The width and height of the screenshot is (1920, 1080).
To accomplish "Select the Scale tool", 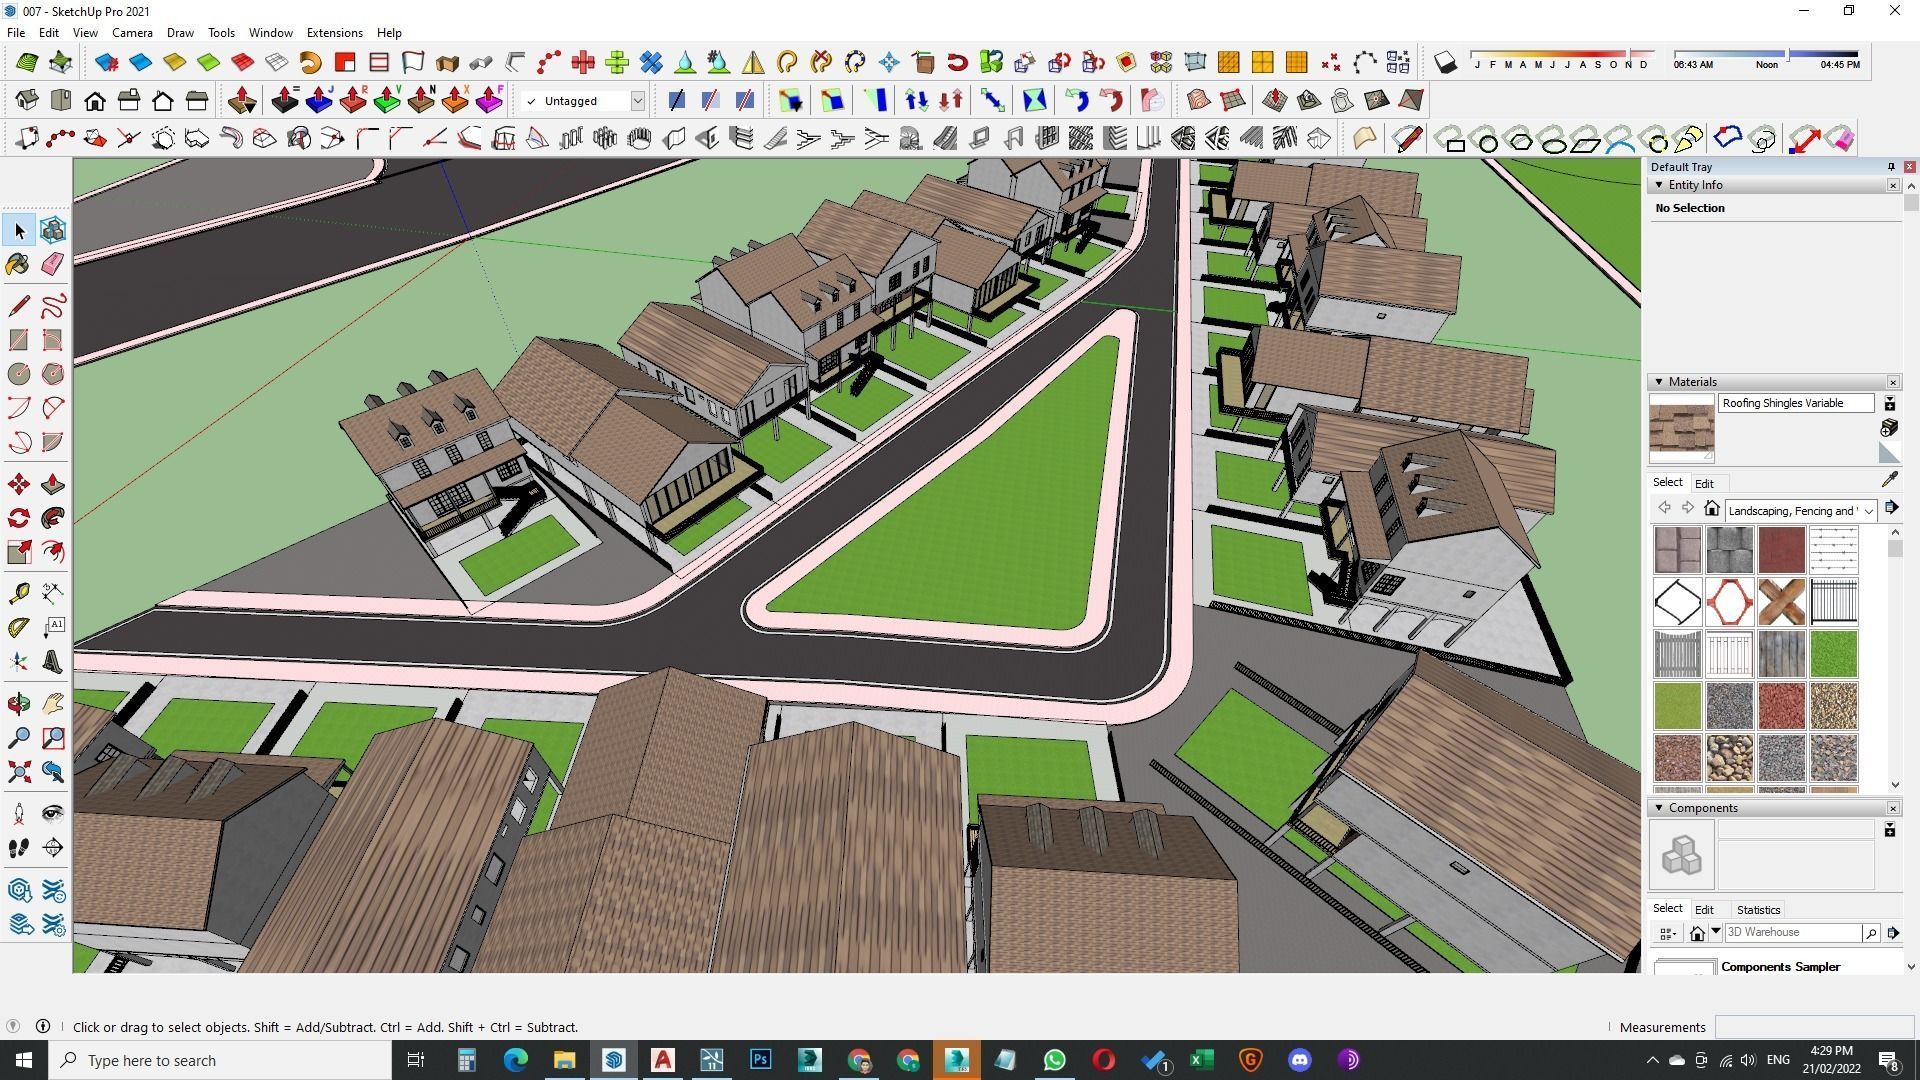I will click(19, 552).
